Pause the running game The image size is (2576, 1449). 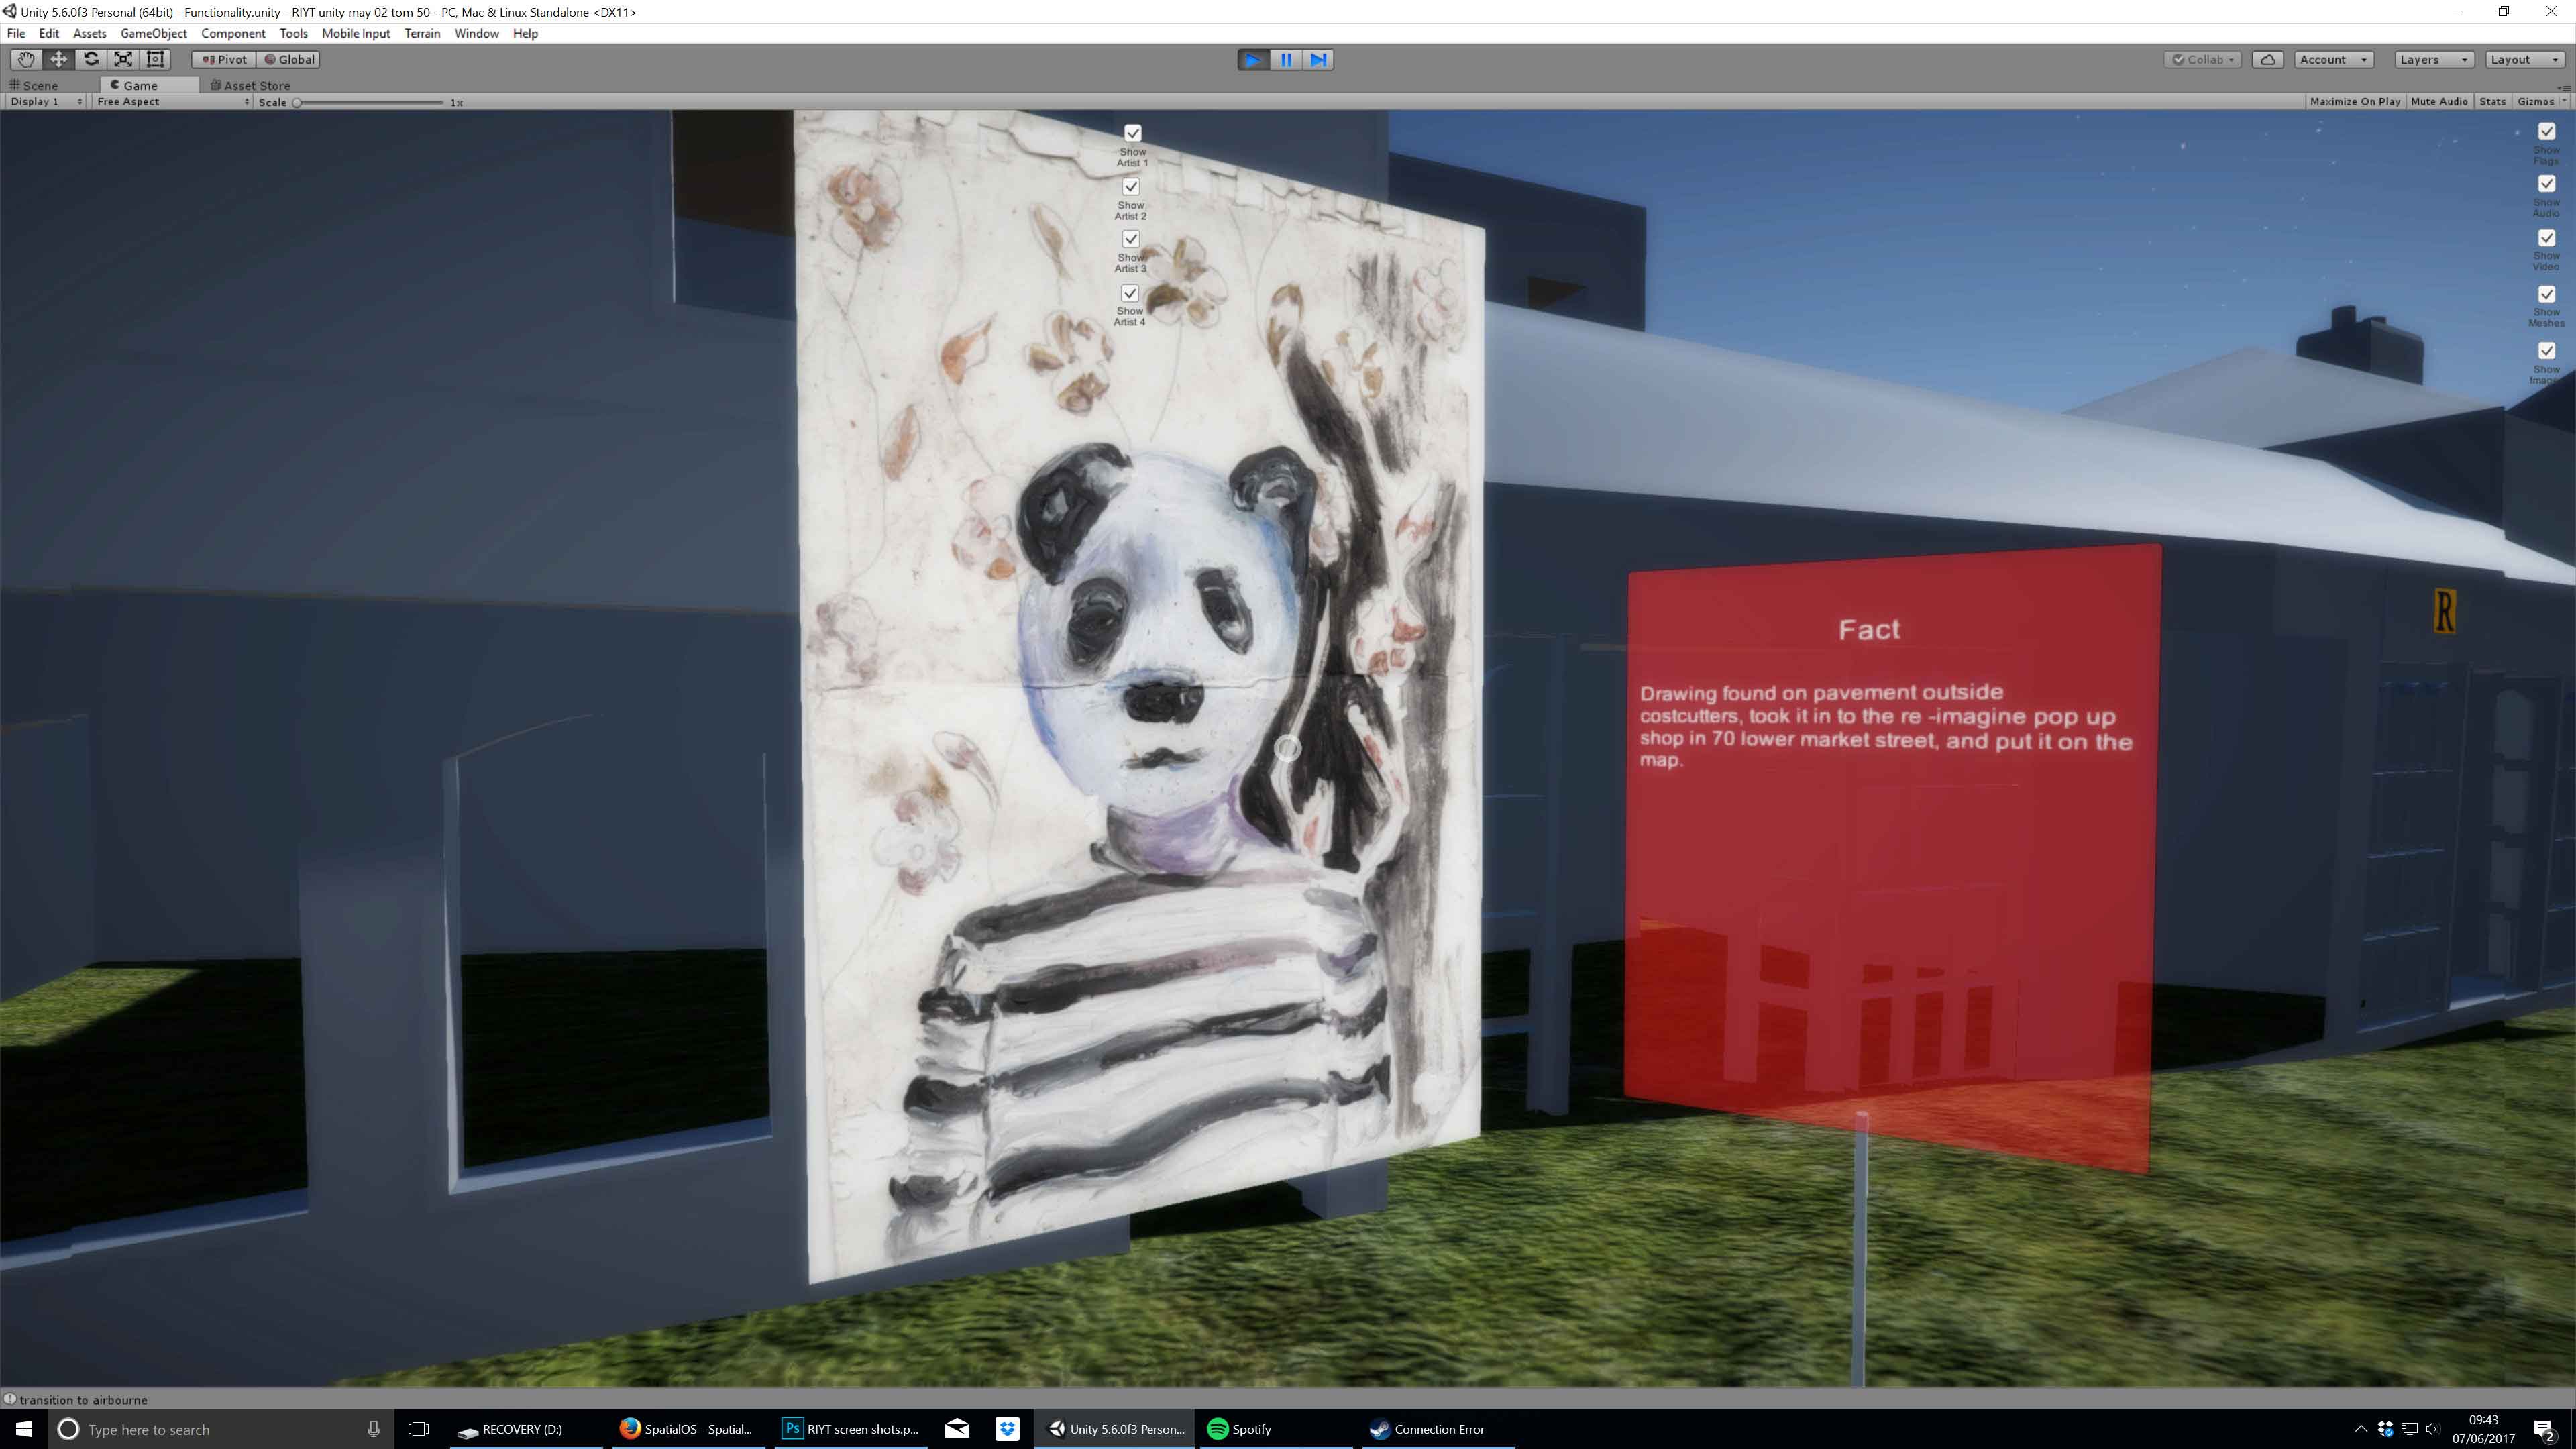(1286, 60)
